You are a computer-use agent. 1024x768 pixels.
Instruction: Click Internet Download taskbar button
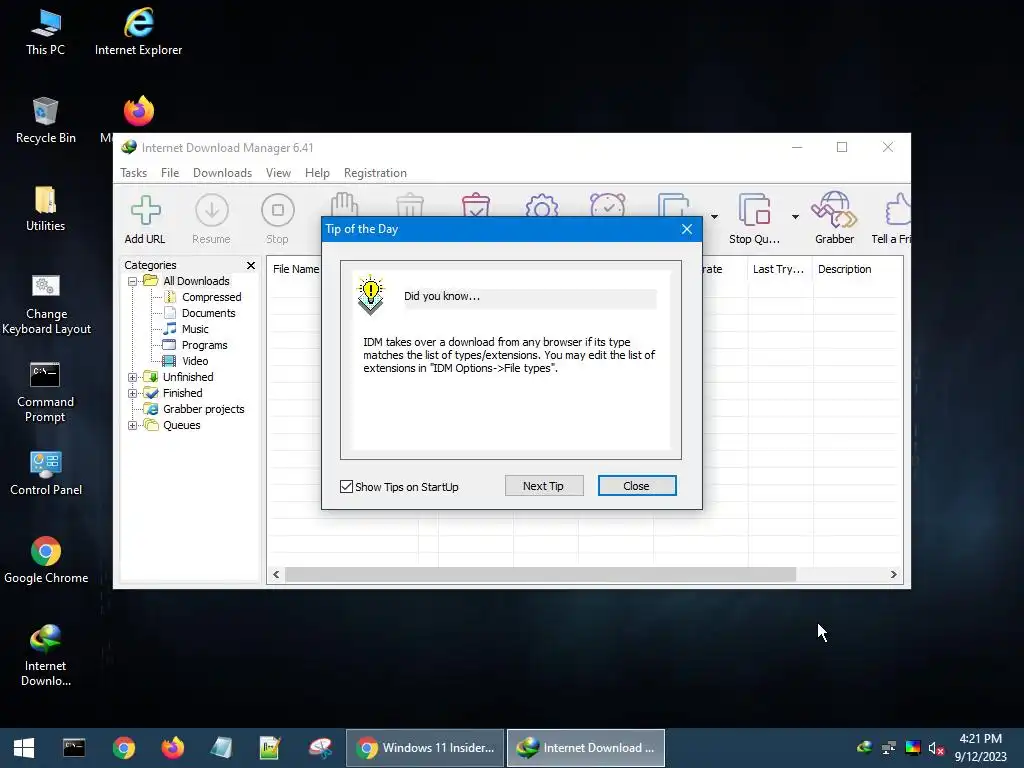pos(586,748)
